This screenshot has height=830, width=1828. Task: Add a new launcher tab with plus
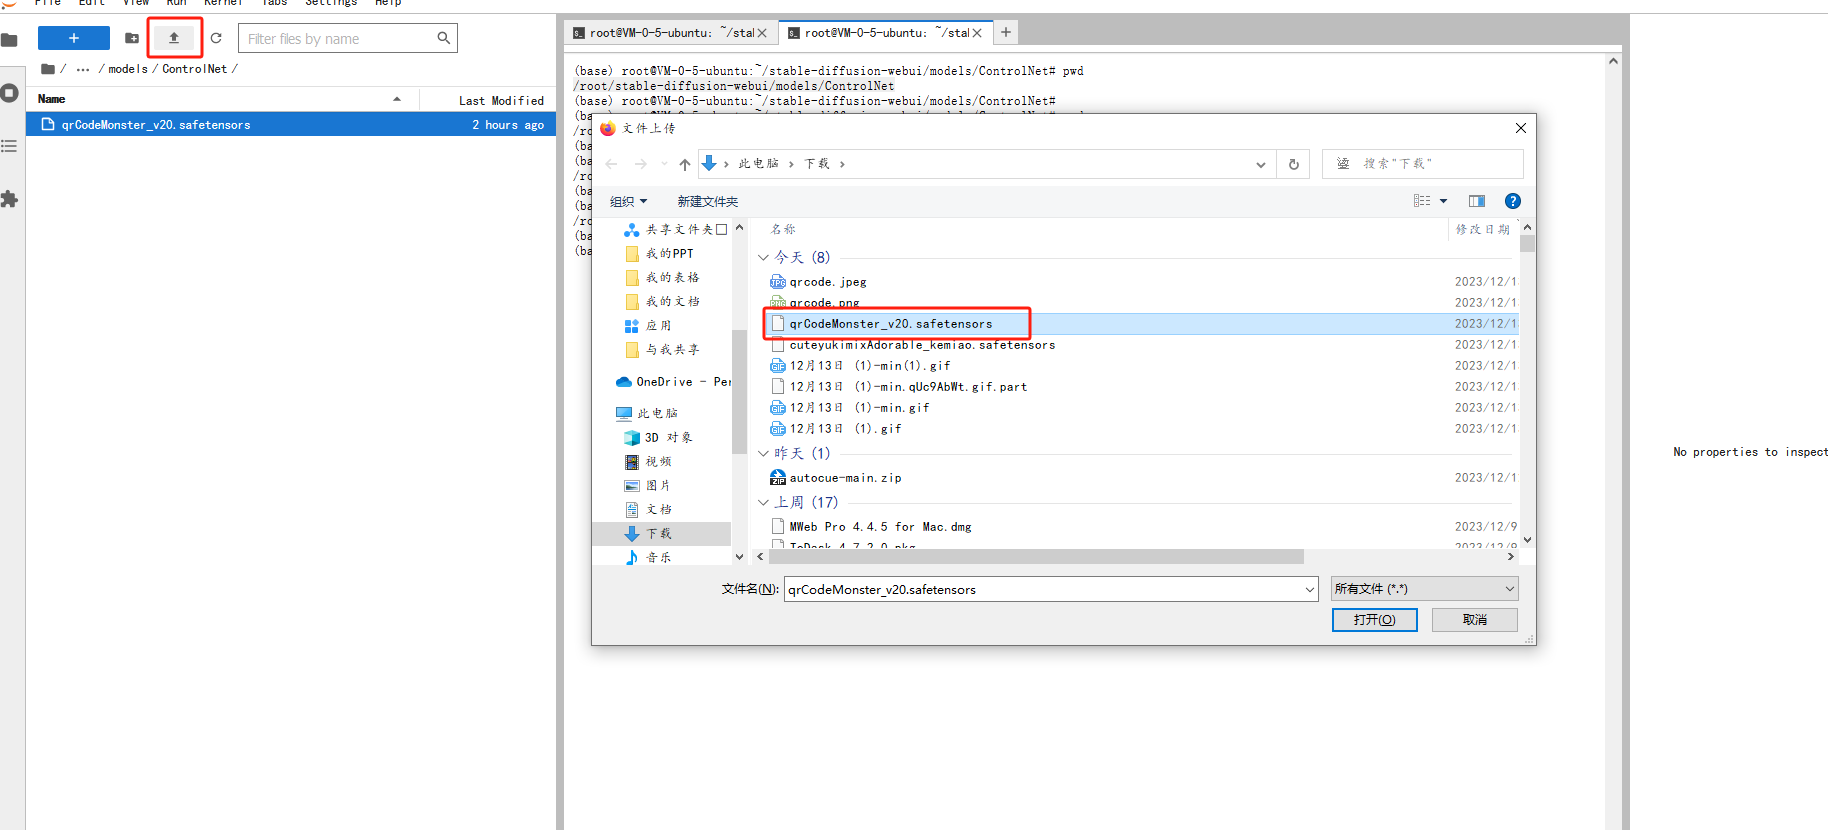(x=1006, y=32)
